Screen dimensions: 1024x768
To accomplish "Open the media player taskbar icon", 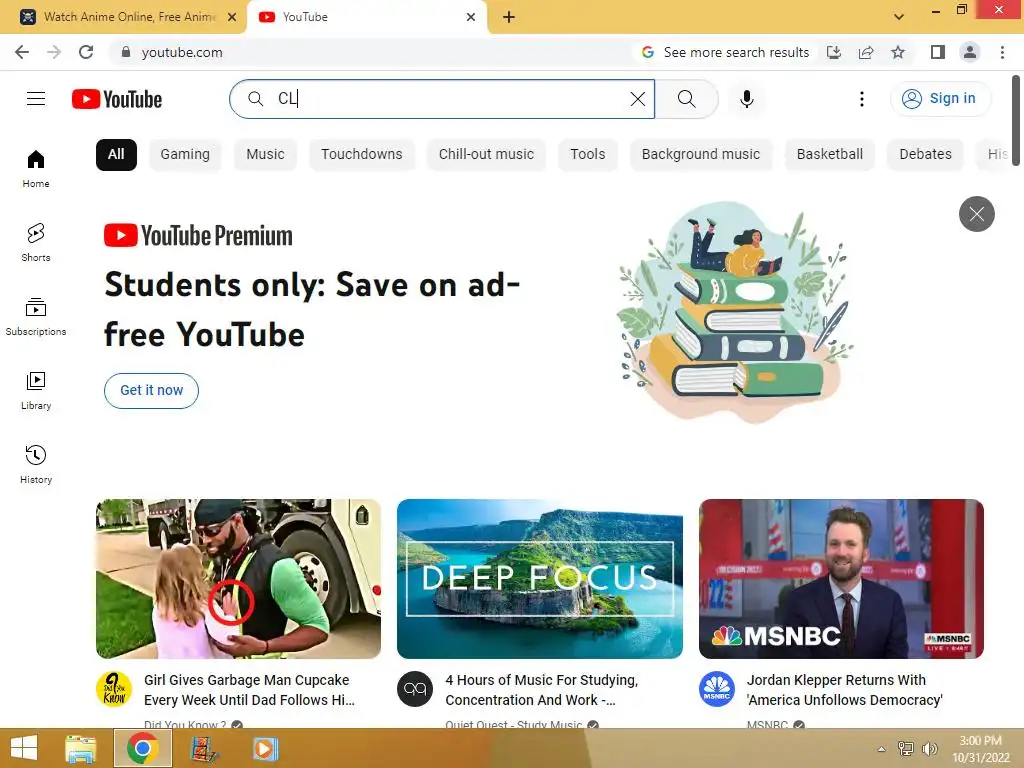I will [x=265, y=748].
